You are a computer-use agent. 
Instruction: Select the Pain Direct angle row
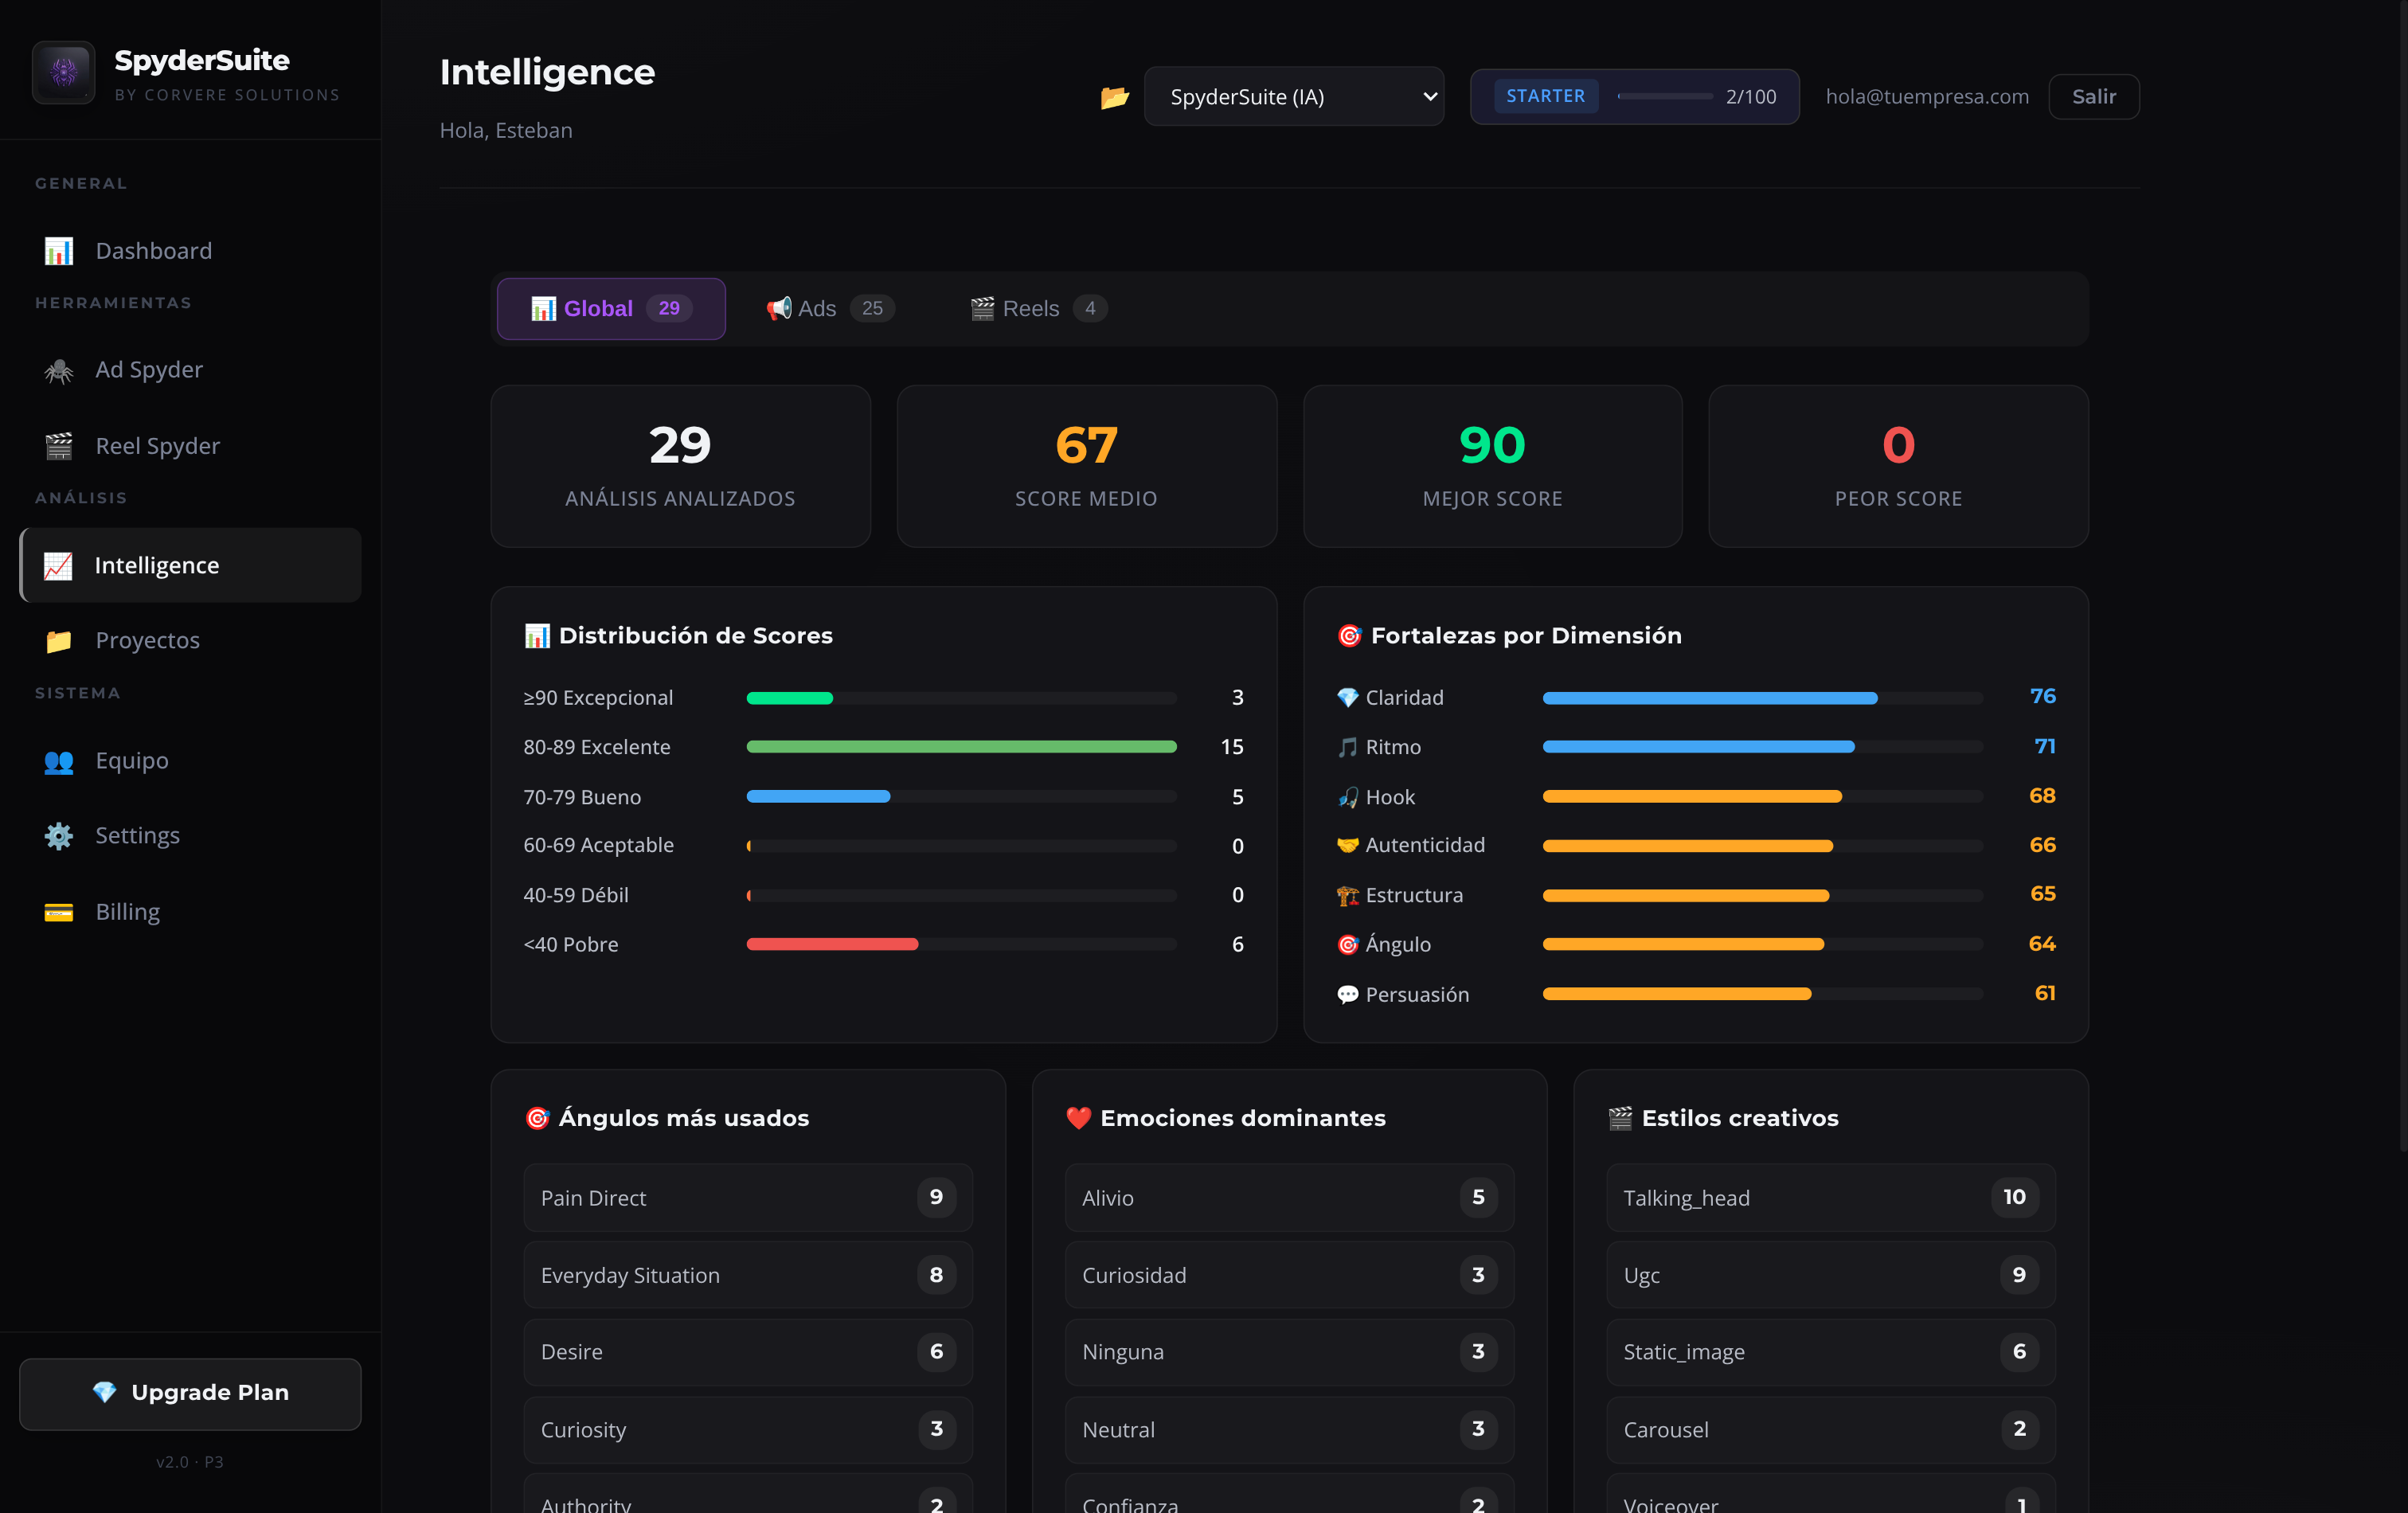point(748,1197)
